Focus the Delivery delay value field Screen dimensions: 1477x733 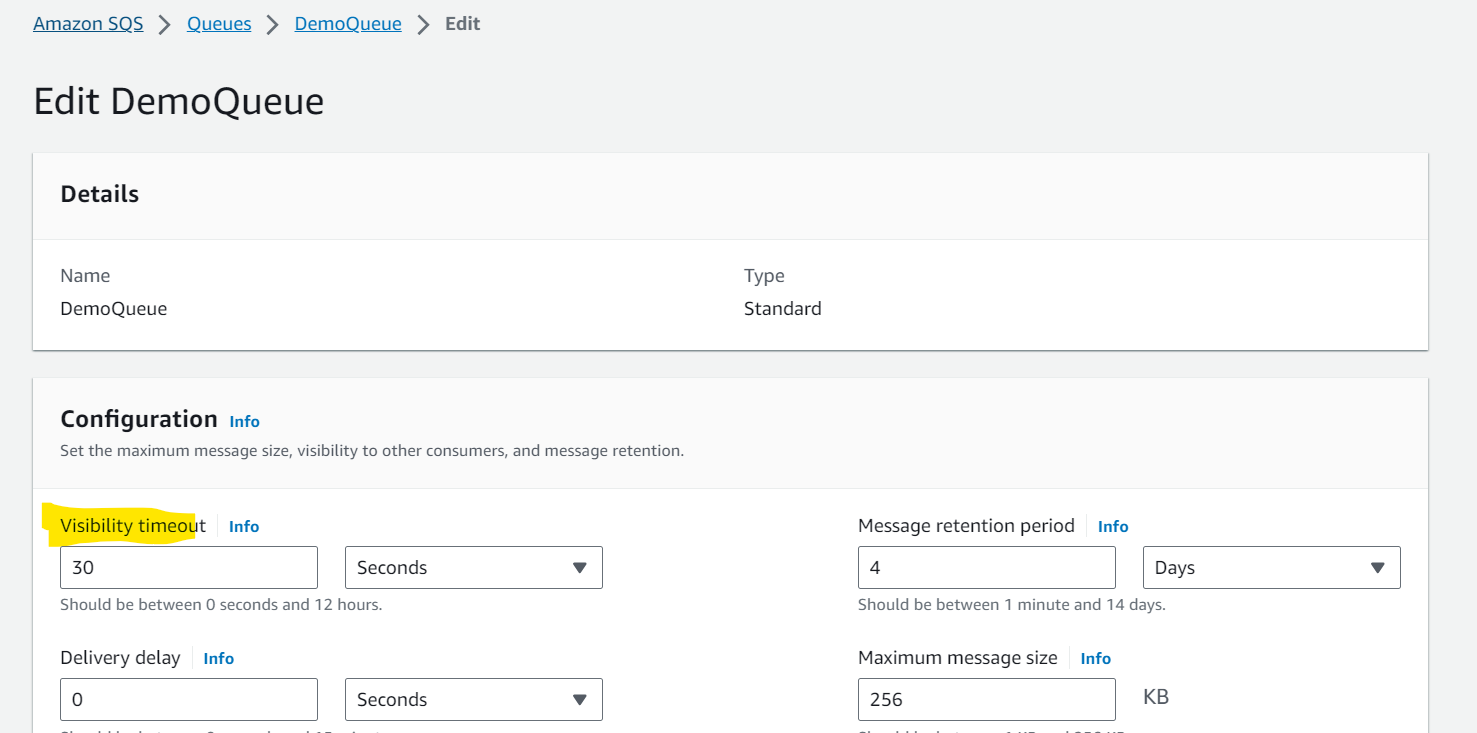[x=189, y=699]
